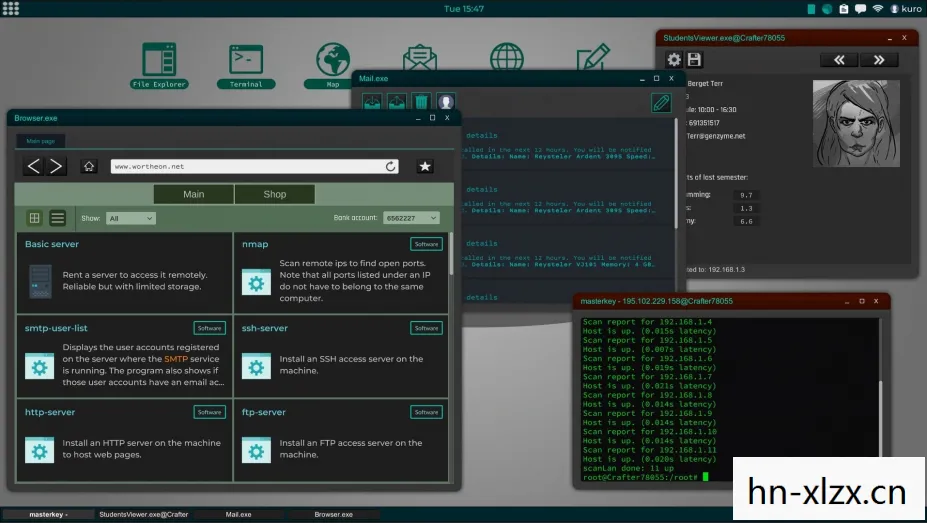Click the teal globe status icon in top bar
This screenshot has height=523, width=927.
827,8
